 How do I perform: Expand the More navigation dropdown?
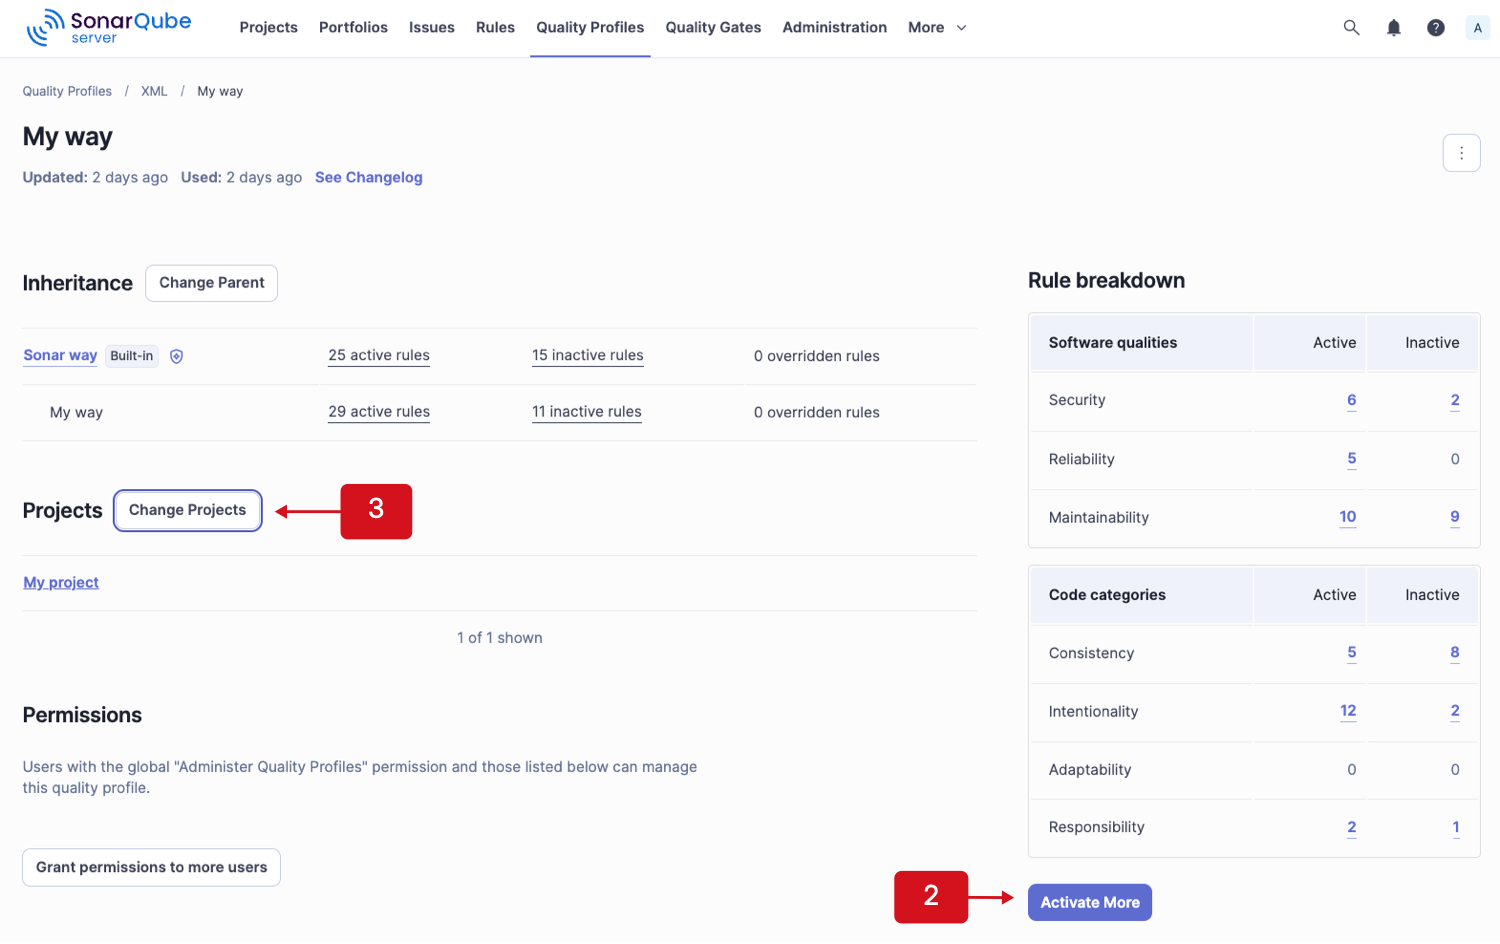click(x=936, y=27)
